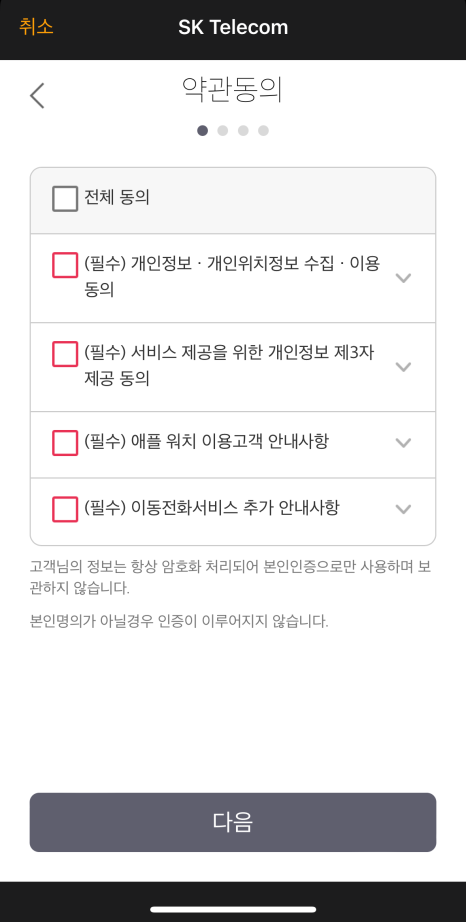
Task: Check the 개인정보 제3자 제공 동의 checkbox
Action: [x=65, y=354]
